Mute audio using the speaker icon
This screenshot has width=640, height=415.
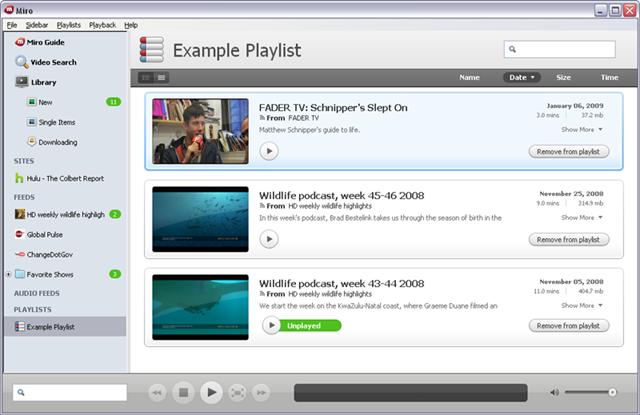pos(555,393)
